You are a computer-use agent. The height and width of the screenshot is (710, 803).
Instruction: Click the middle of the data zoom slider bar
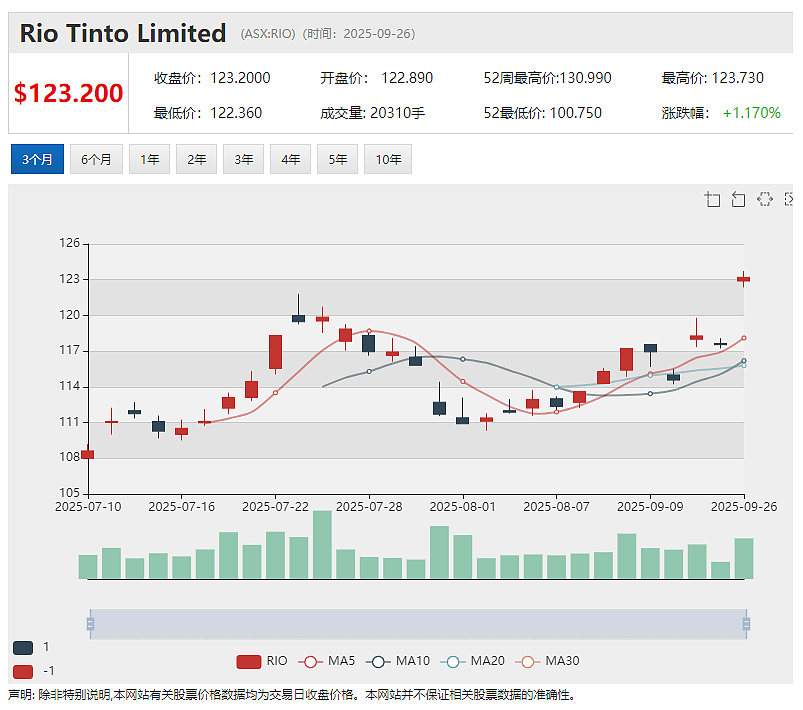(418, 624)
